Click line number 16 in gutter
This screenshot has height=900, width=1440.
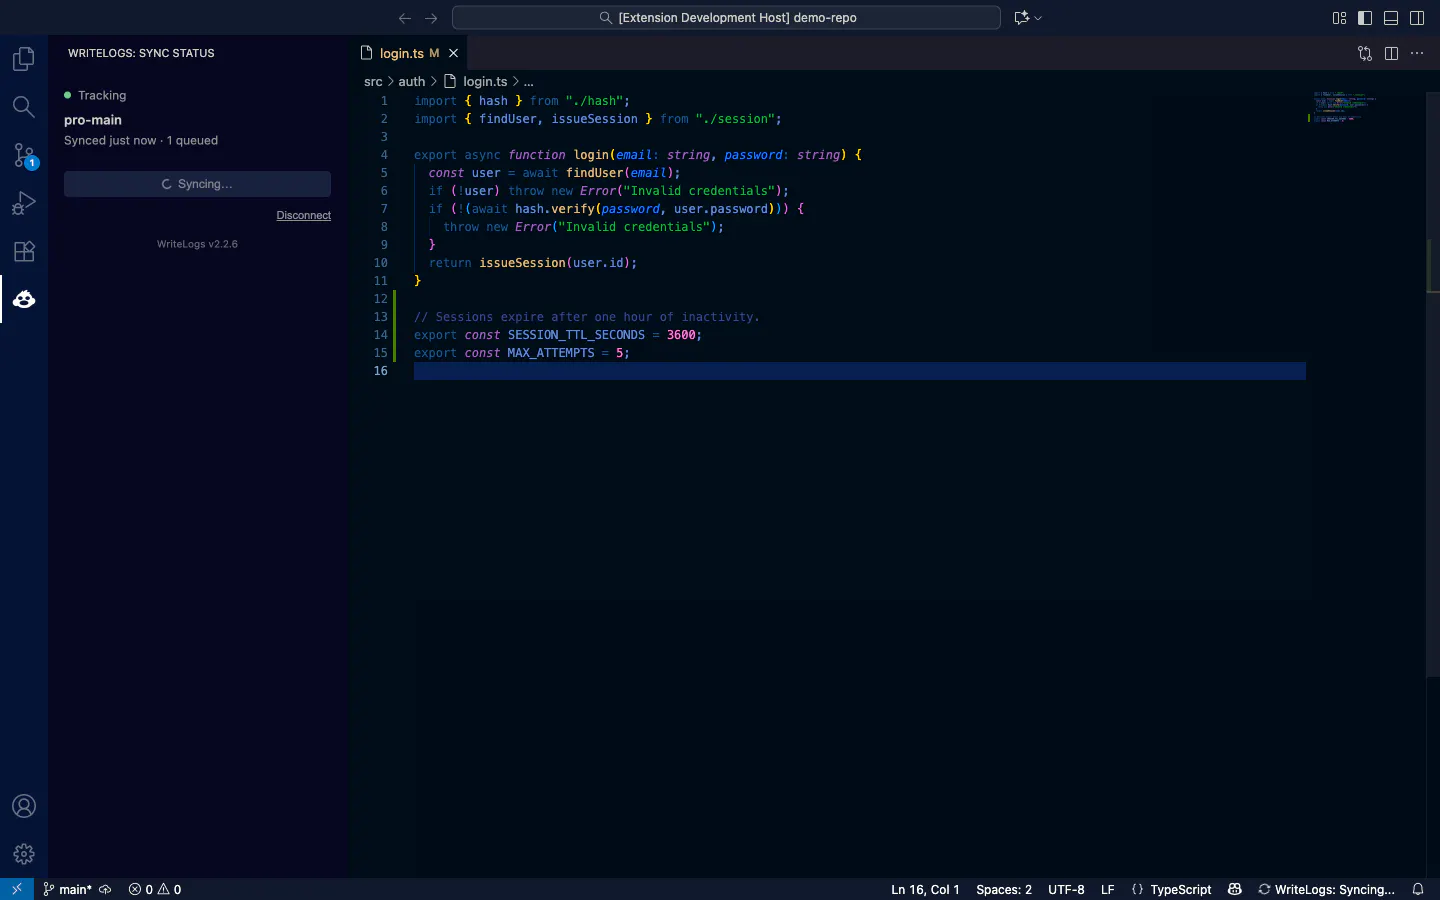381,371
